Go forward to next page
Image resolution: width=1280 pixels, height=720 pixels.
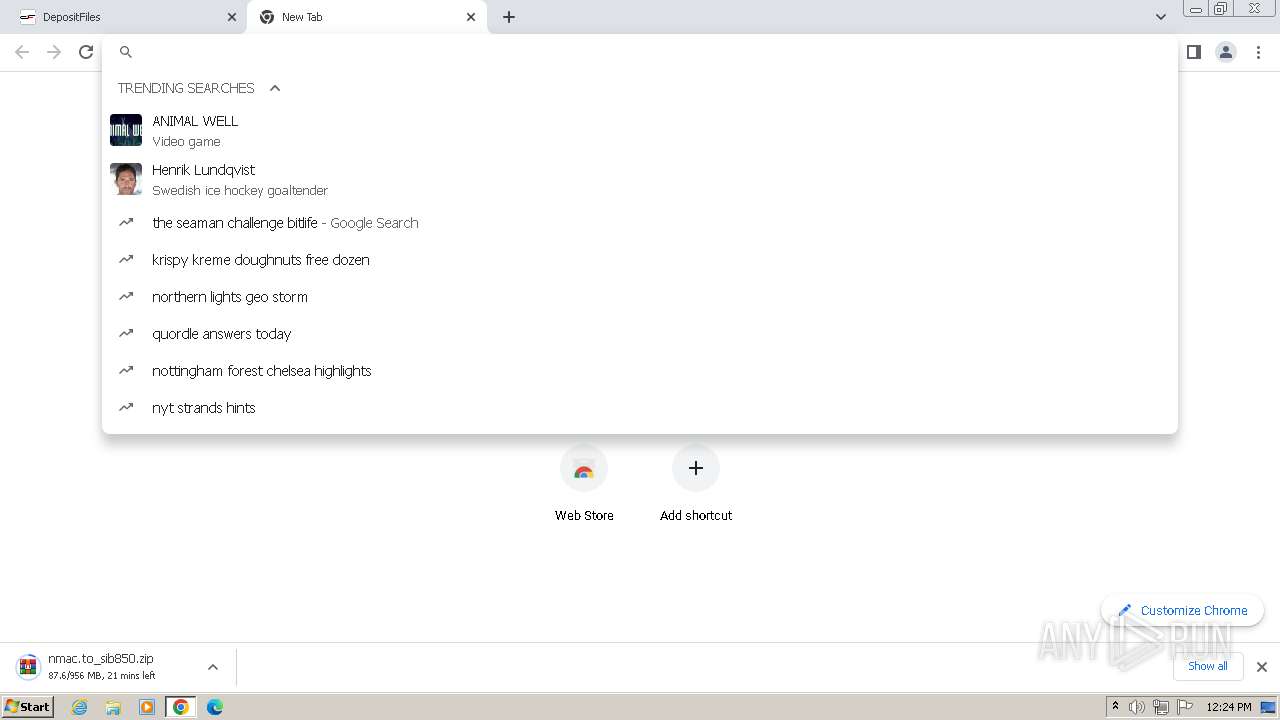[x=54, y=52]
